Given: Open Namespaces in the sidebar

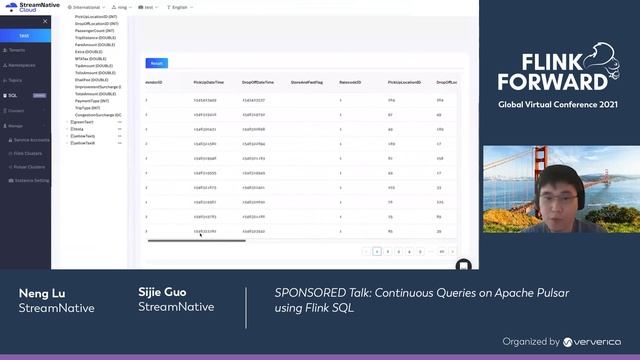Looking at the screenshot, I should click(x=22, y=65).
